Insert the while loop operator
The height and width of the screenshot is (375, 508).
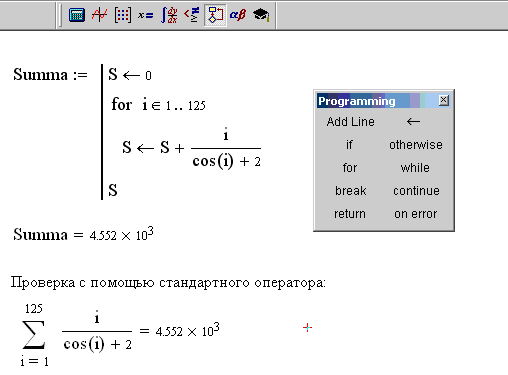[x=415, y=168]
